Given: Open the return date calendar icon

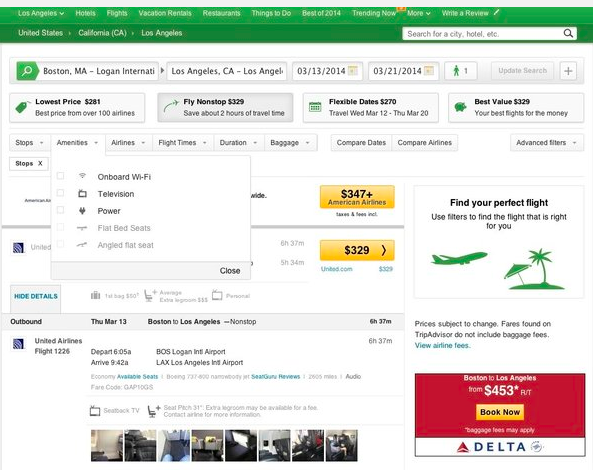Looking at the screenshot, I should pos(429,71).
